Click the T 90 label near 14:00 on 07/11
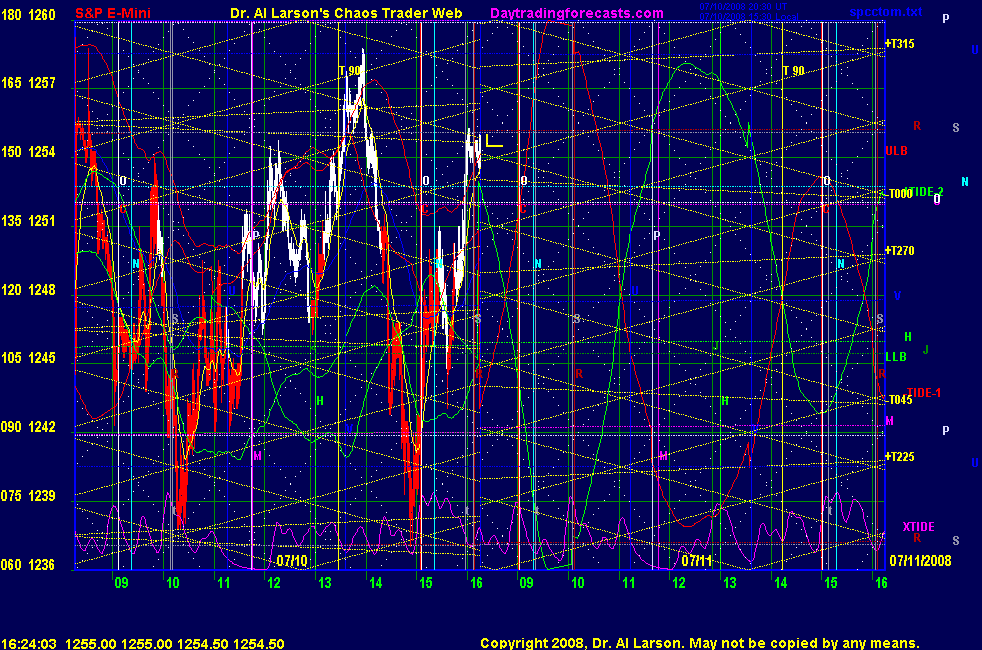Image resolution: width=982 pixels, height=650 pixels. coord(793,71)
